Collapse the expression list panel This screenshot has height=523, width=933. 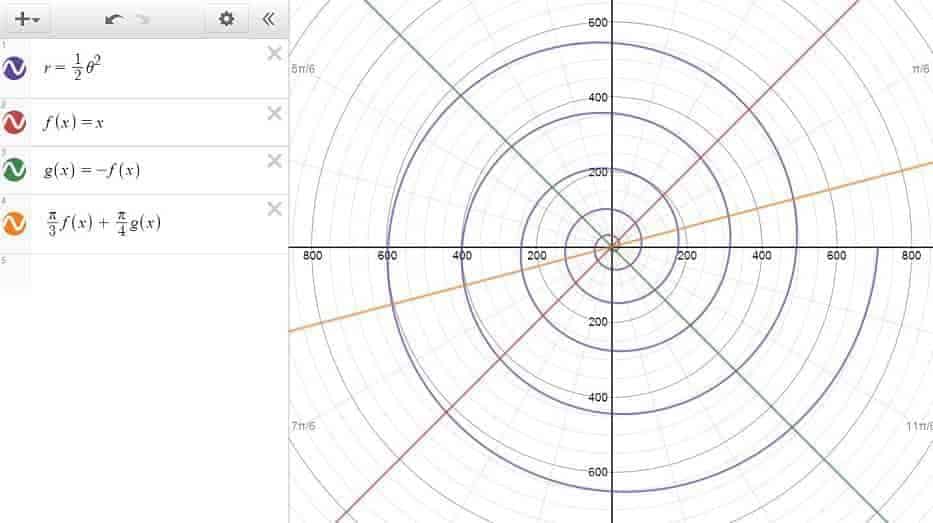pos(268,19)
